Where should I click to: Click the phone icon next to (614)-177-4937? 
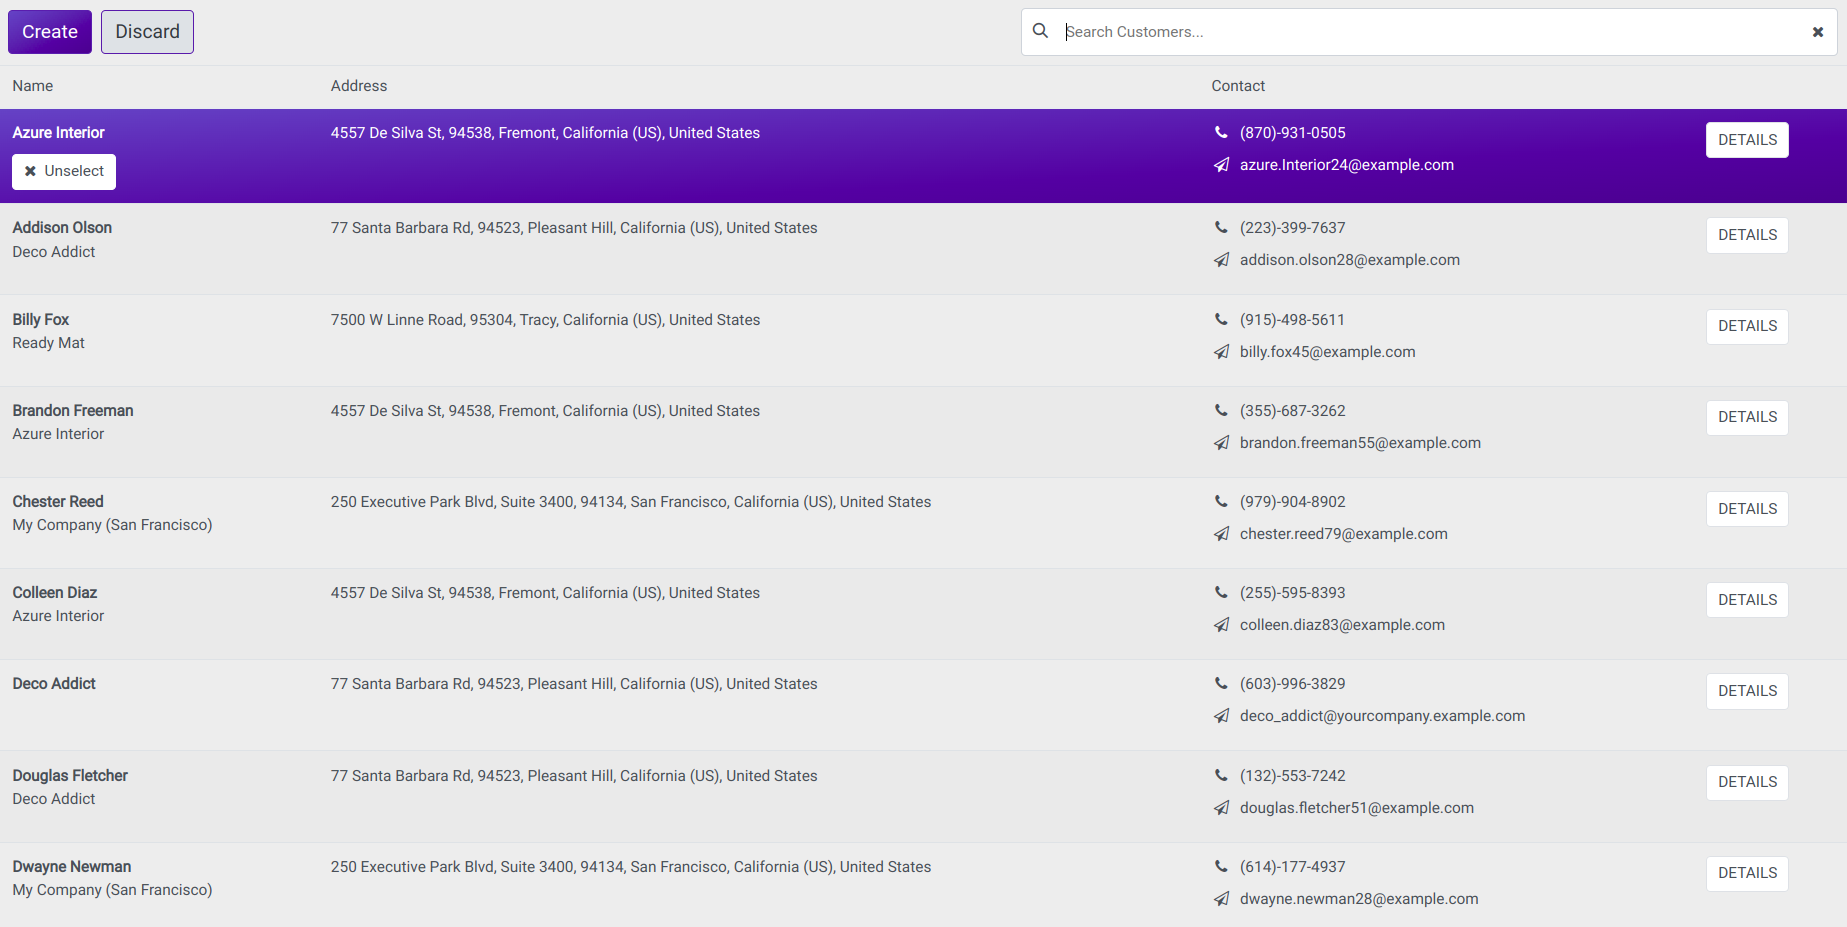tap(1221, 866)
